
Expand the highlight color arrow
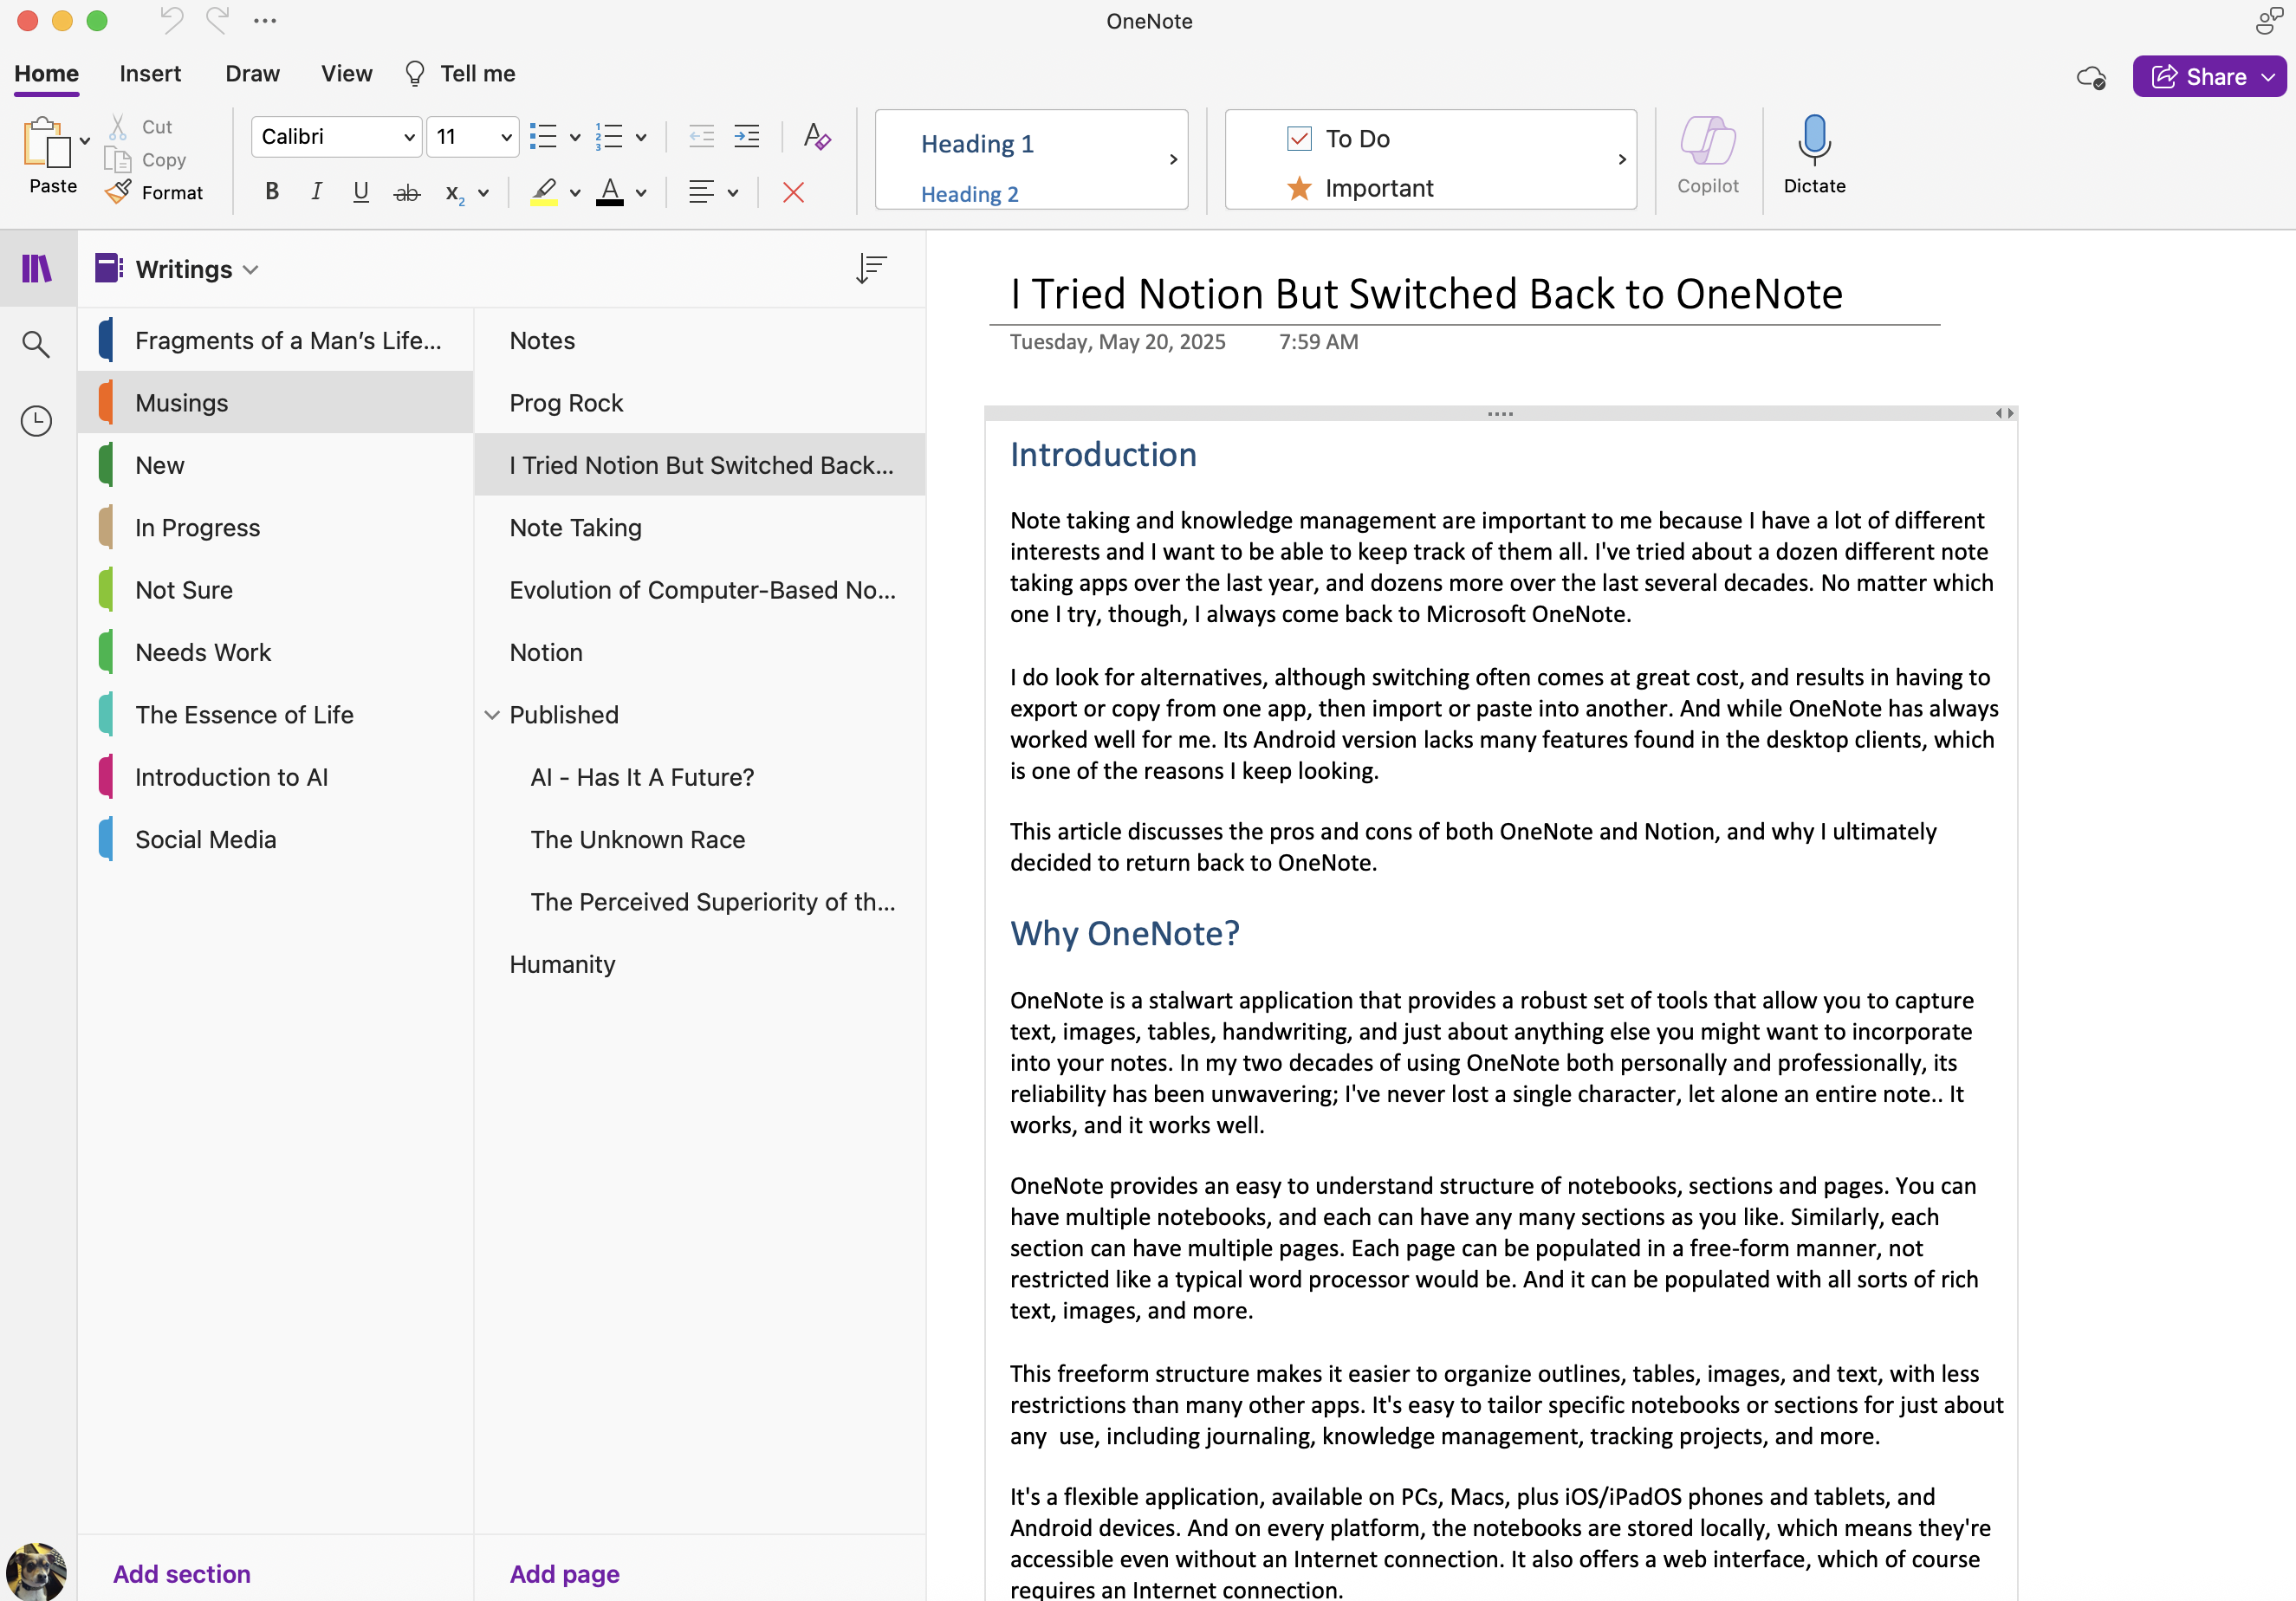tap(575, 193)
